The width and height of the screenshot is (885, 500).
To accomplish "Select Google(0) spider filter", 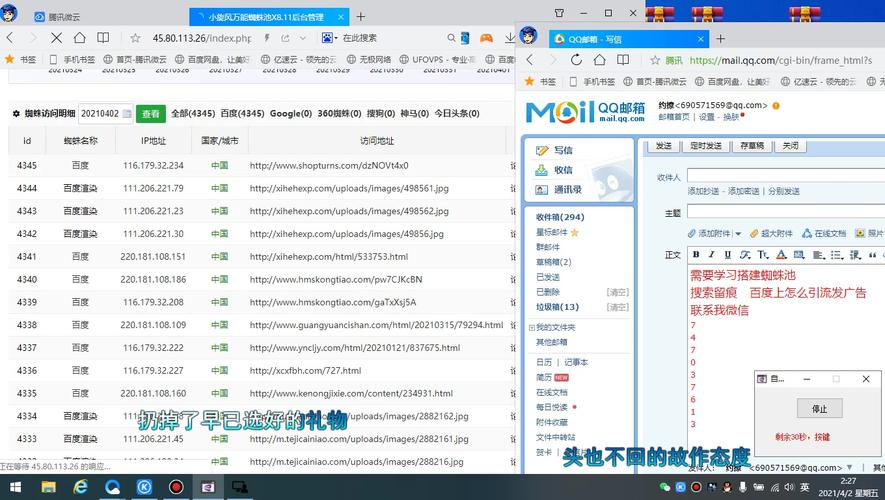I will click(291, 113).
